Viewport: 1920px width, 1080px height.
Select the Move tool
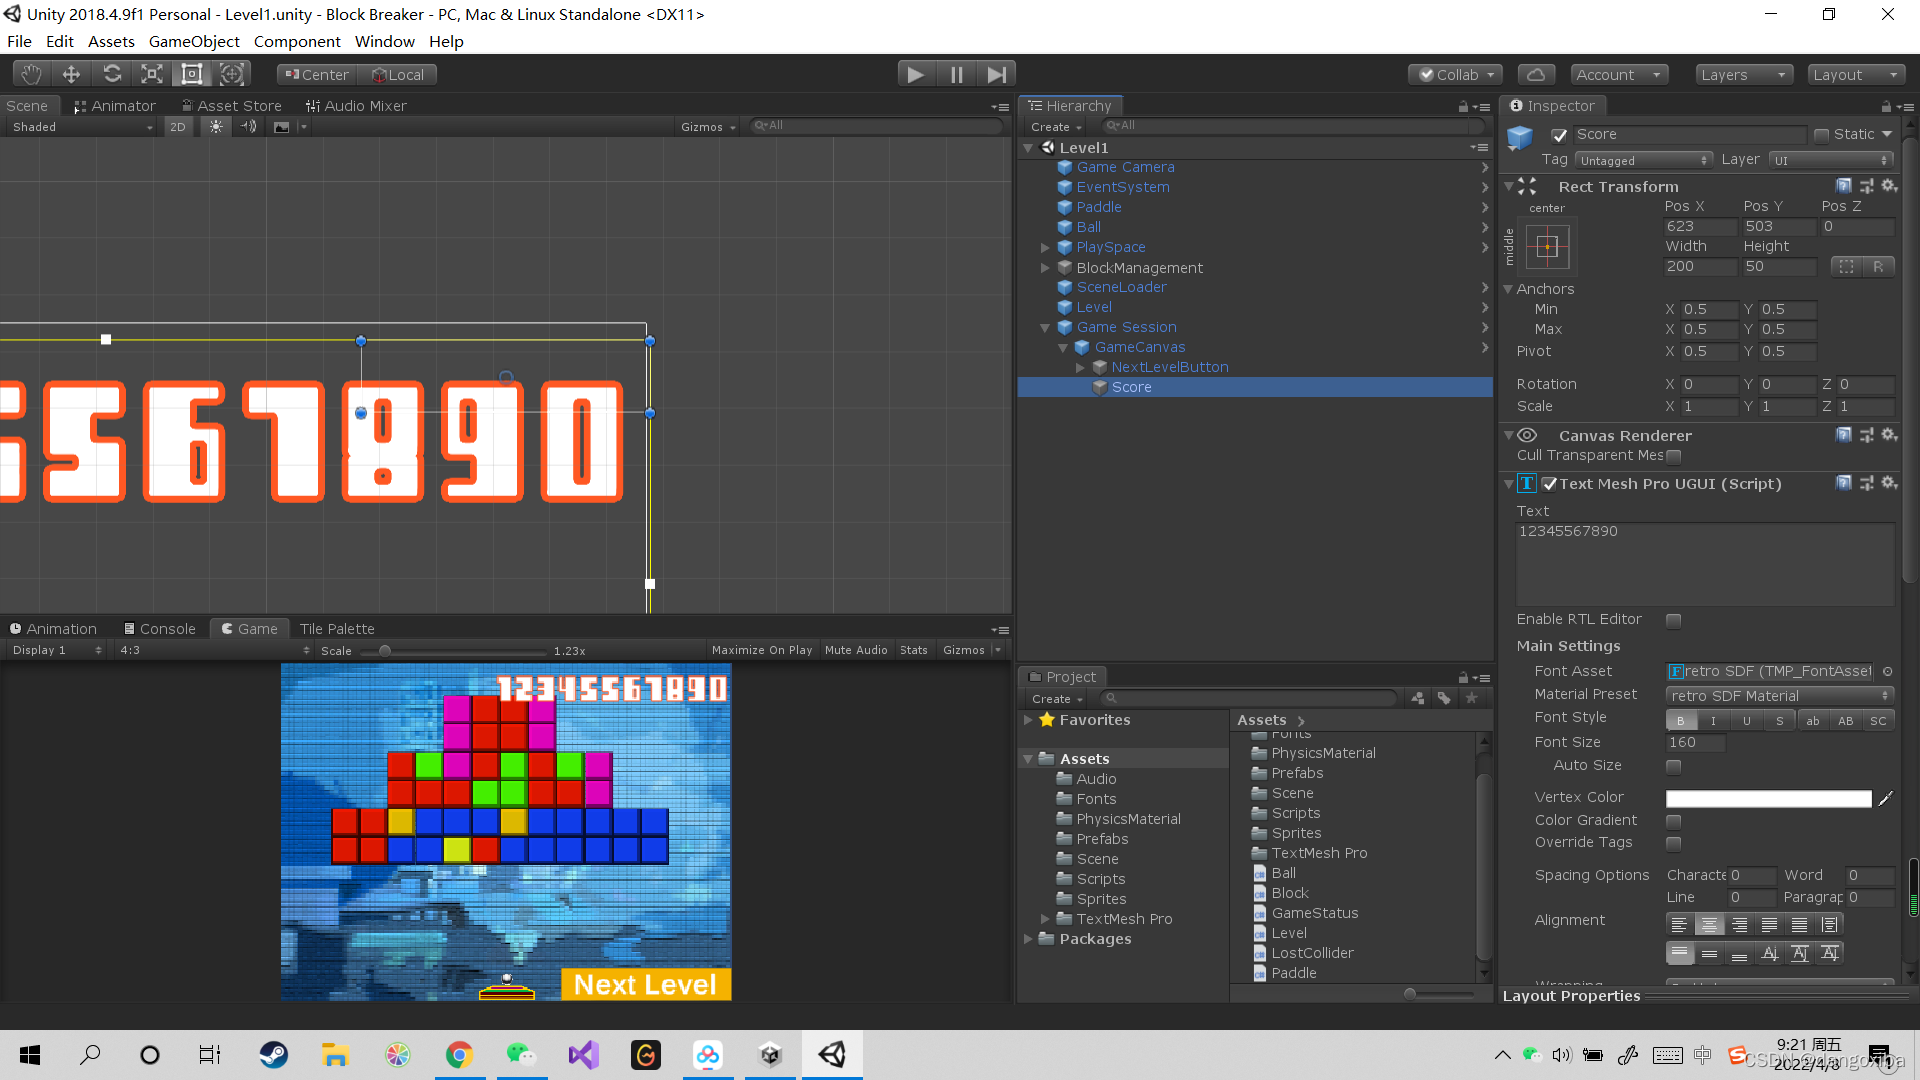tap(71, 74)
